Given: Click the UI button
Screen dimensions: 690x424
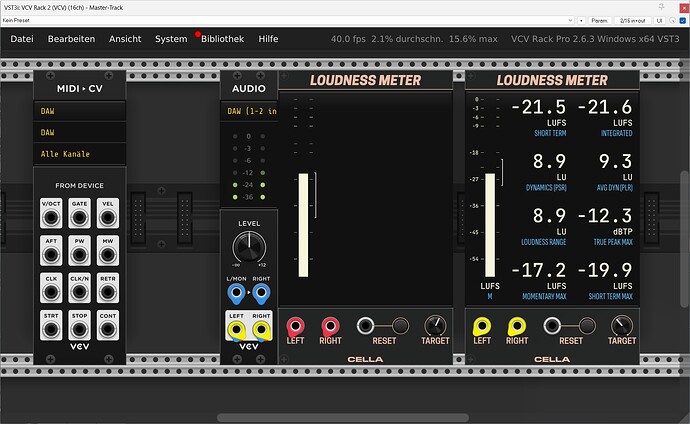Looking at the screenshot, I should pos(659,21).
